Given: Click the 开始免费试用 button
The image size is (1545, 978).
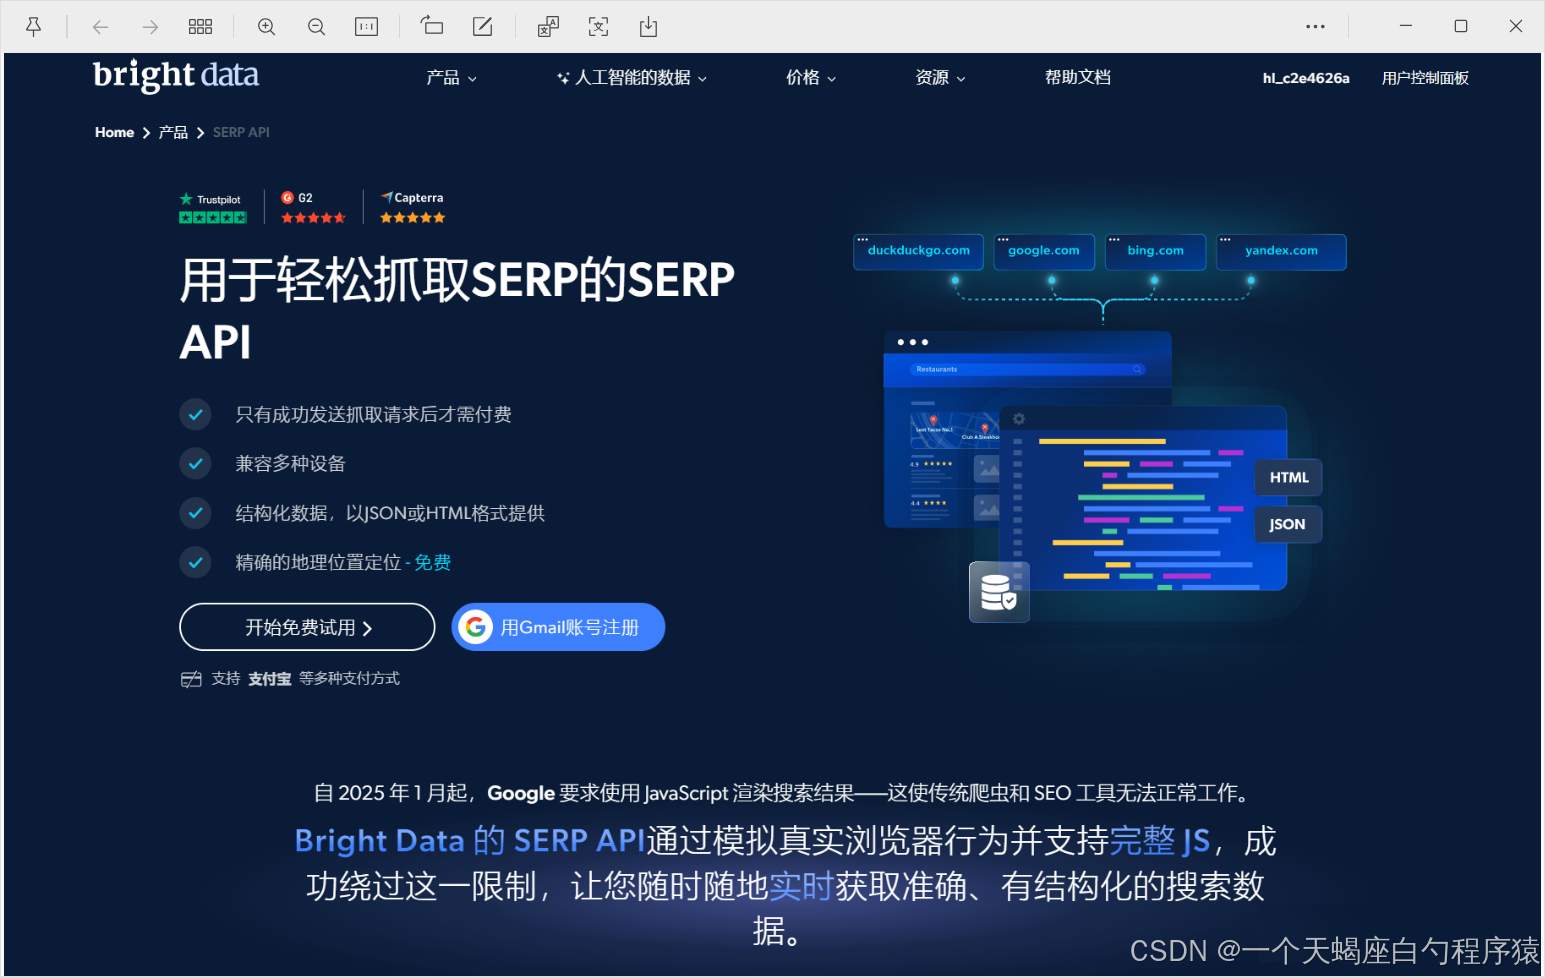Looking at the screenshot, I should pos(307,627).
